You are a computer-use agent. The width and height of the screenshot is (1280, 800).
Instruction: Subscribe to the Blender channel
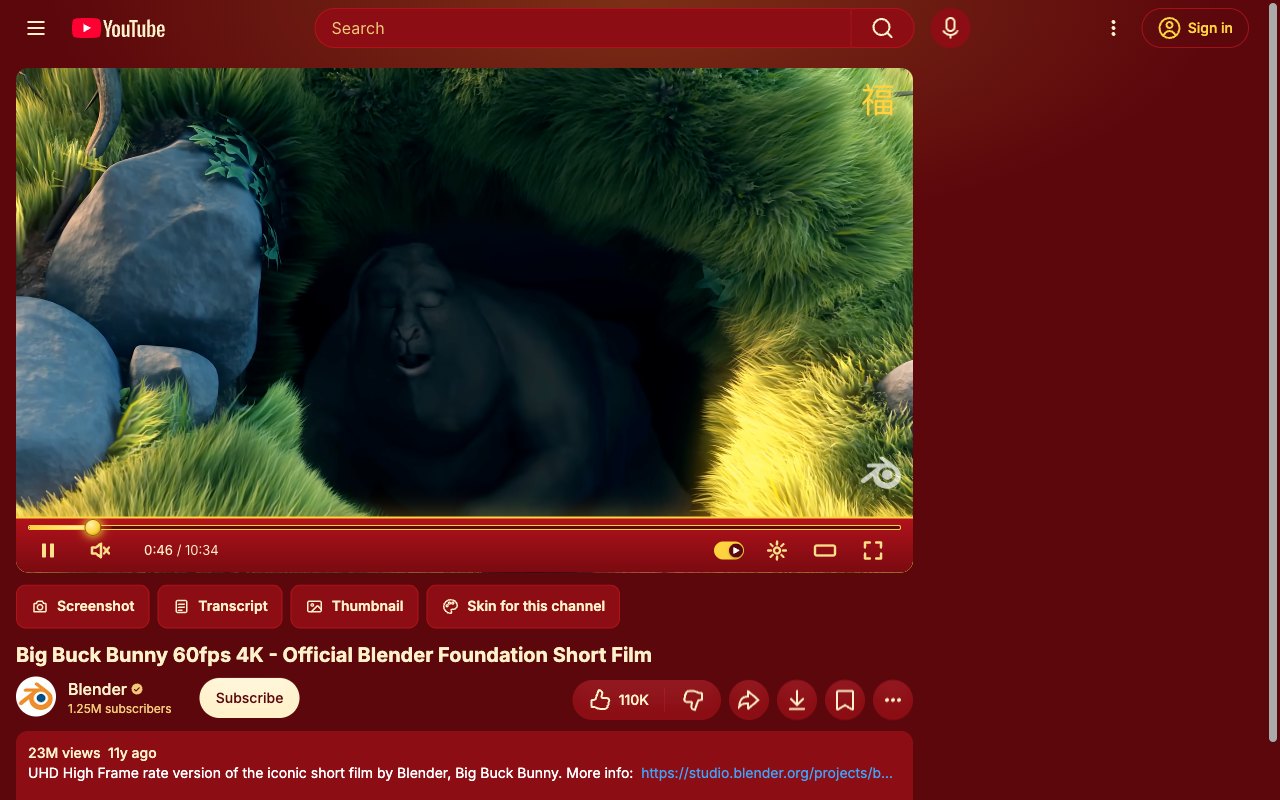(x=249, y=698)
